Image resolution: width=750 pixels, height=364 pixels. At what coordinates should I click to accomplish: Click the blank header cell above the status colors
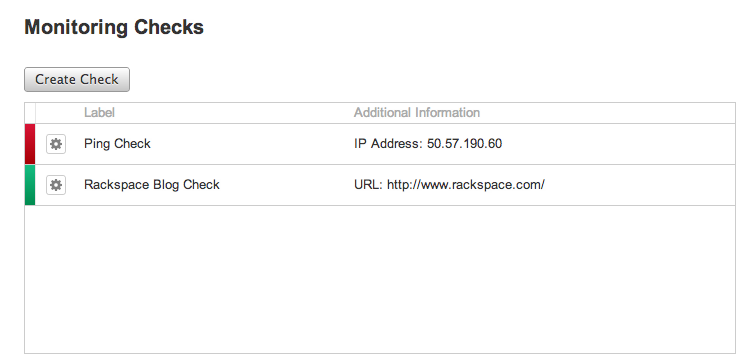click(x=30, y=113)
